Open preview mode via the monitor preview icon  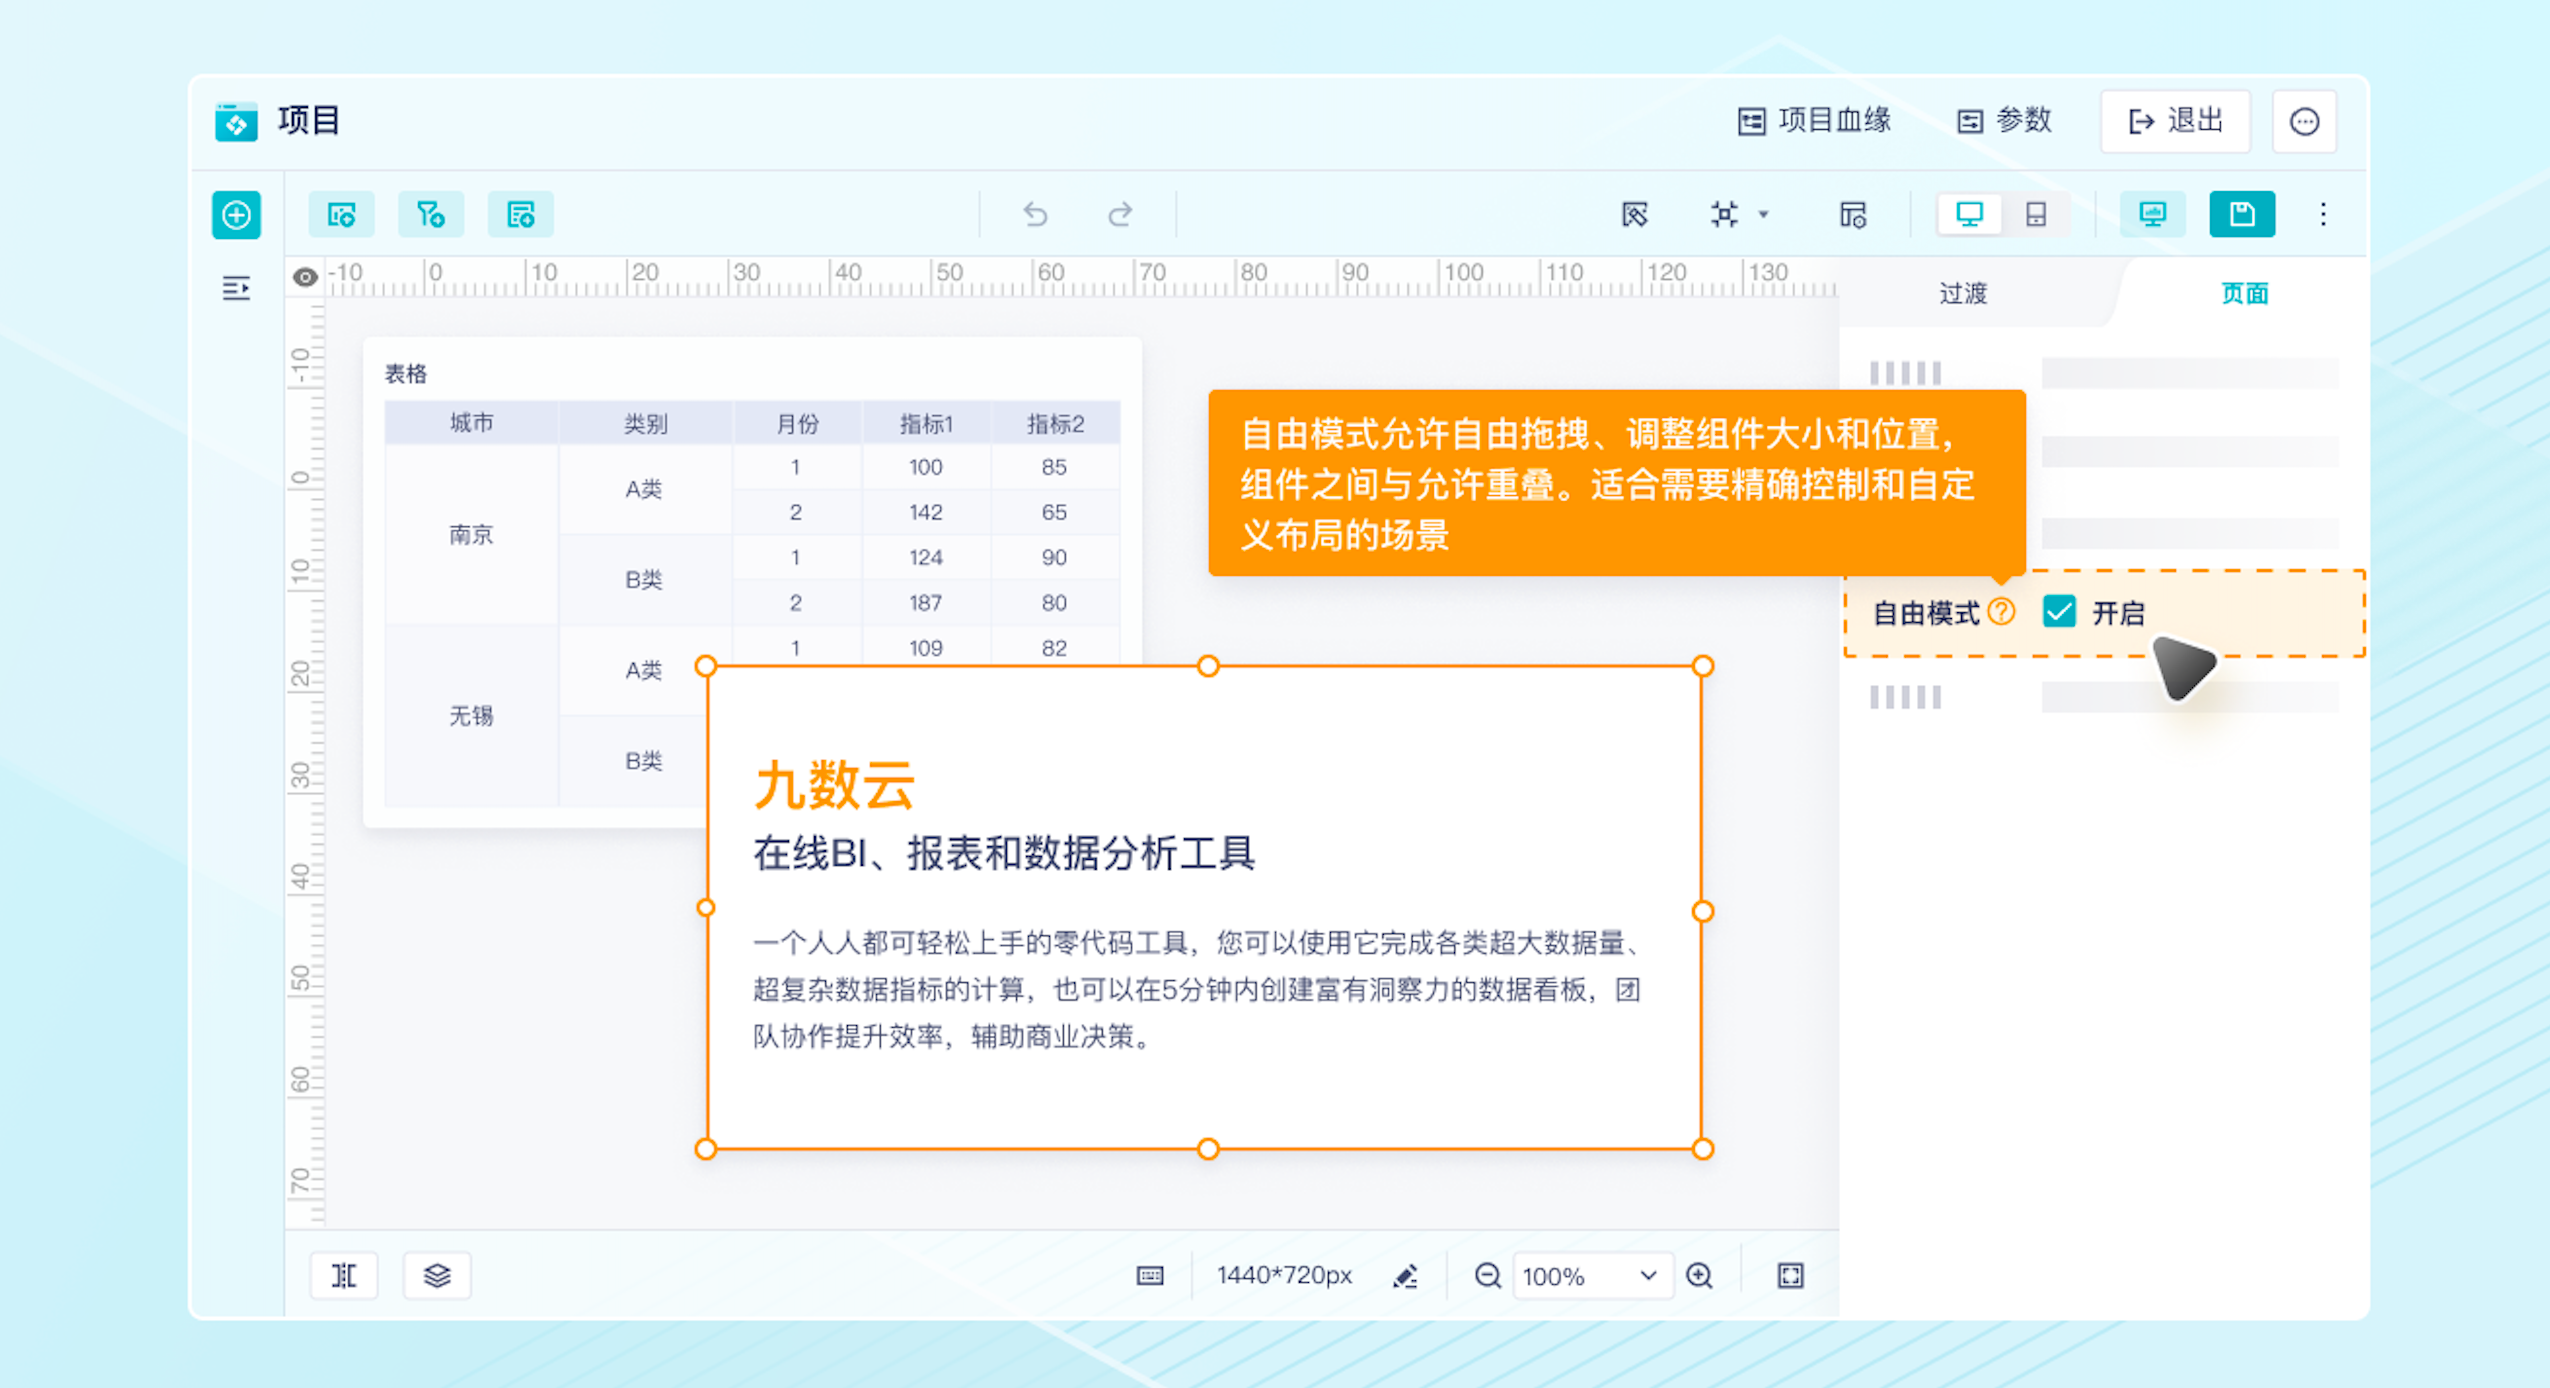[2153, 214]
